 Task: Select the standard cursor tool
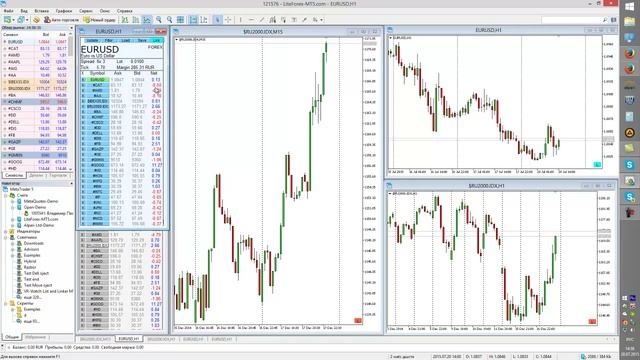click(217, 20)
